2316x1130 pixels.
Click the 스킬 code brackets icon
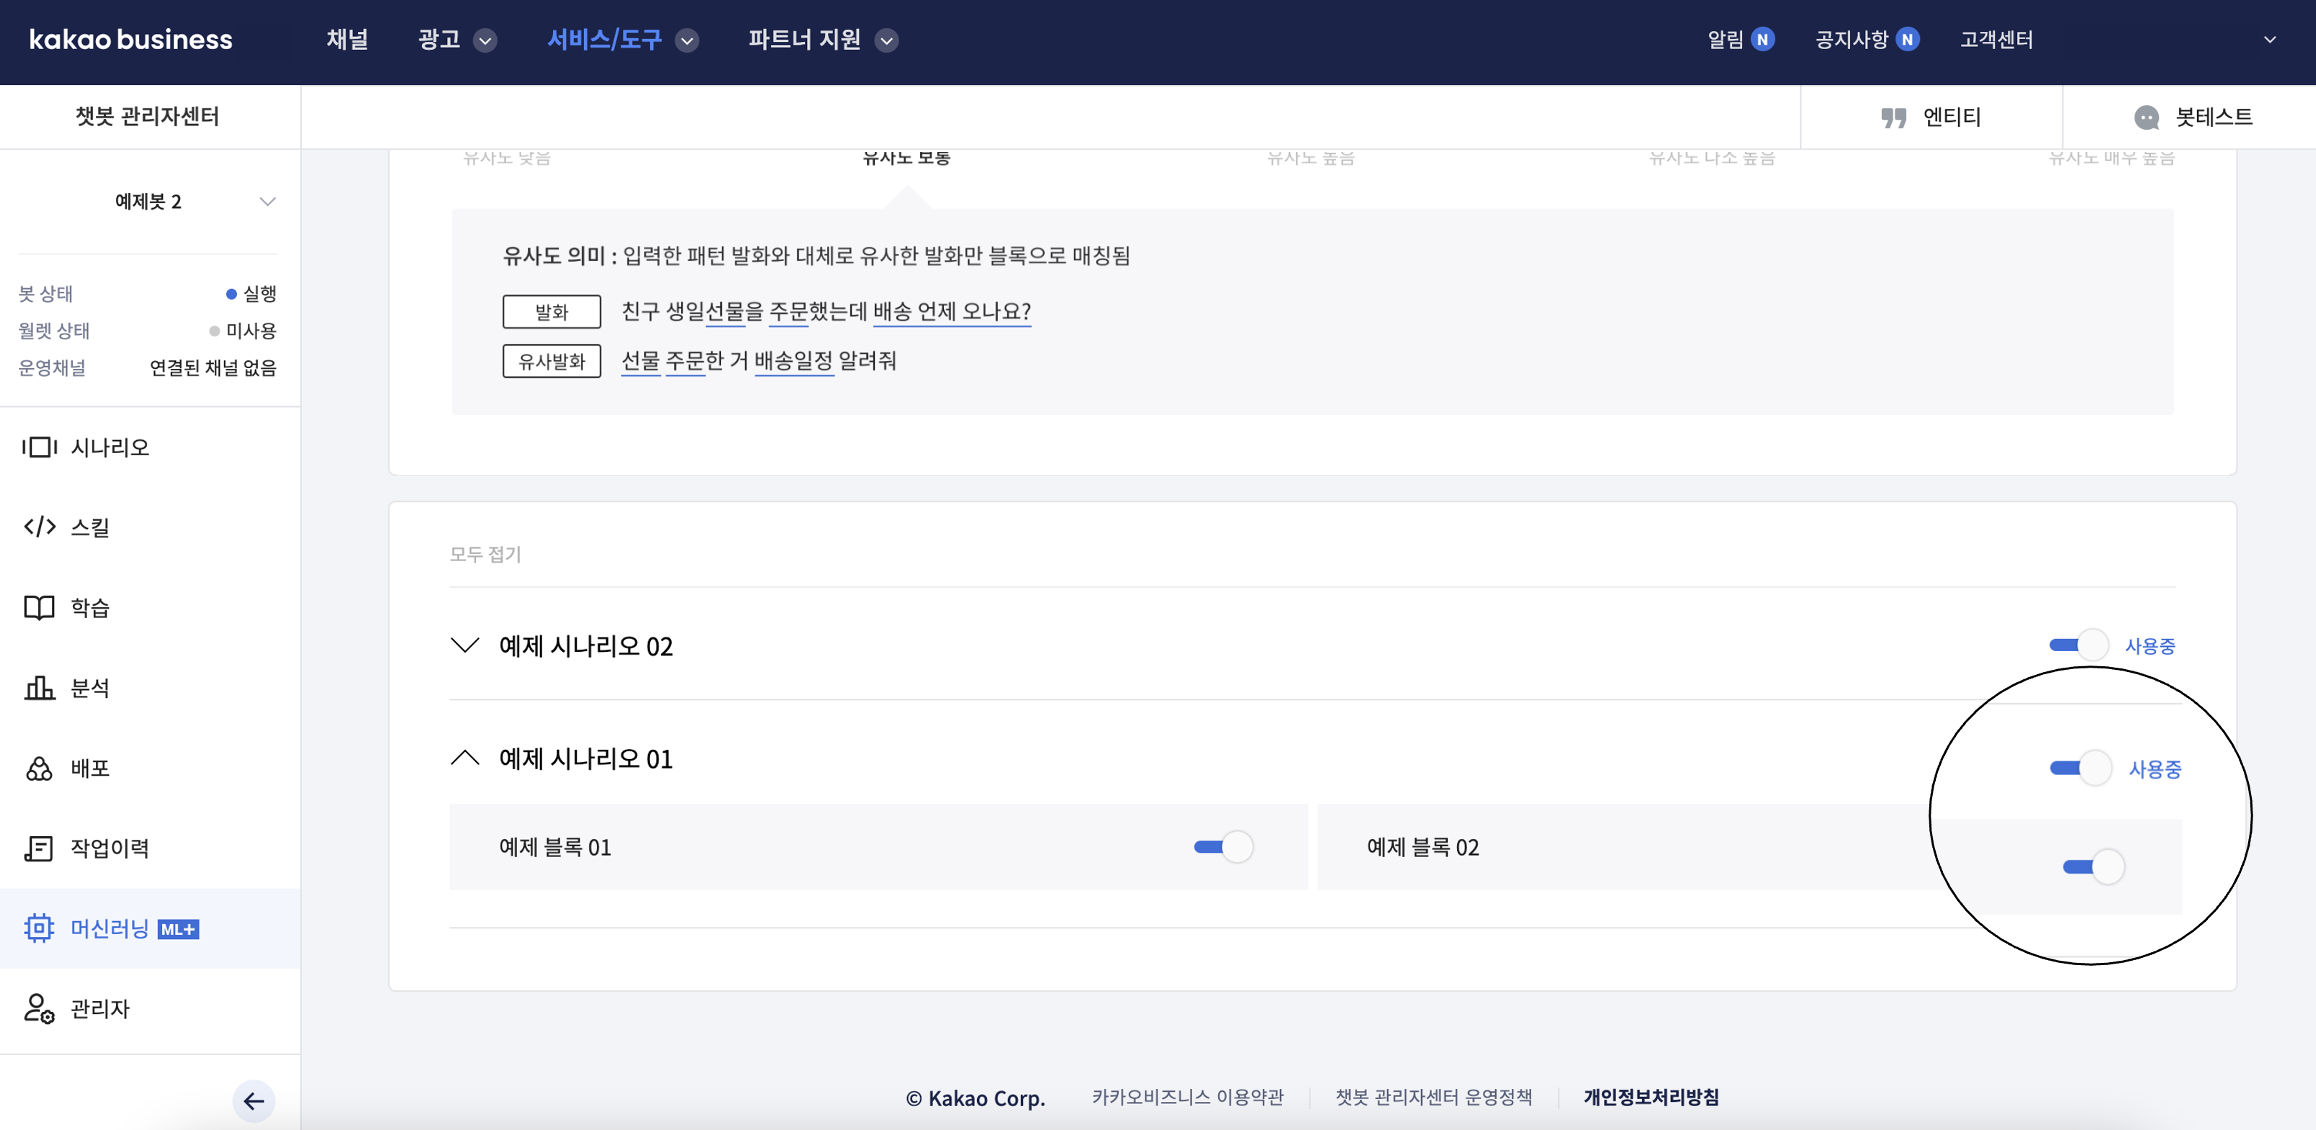pos(39,527)
